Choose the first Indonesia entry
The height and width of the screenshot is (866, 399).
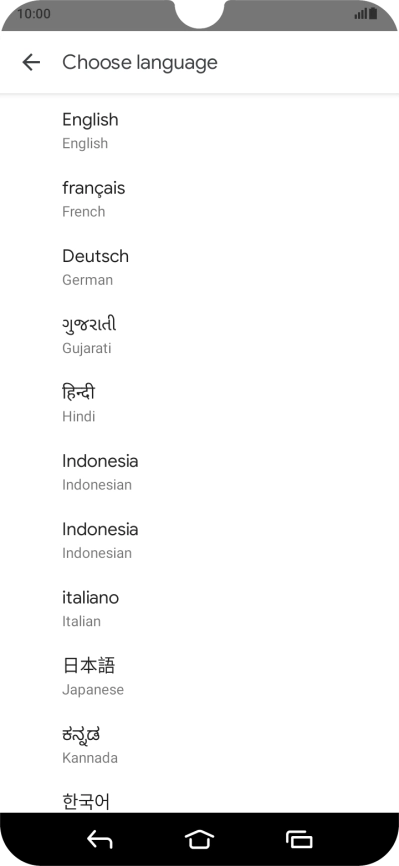pyautogui.click(x=200, y=472)
